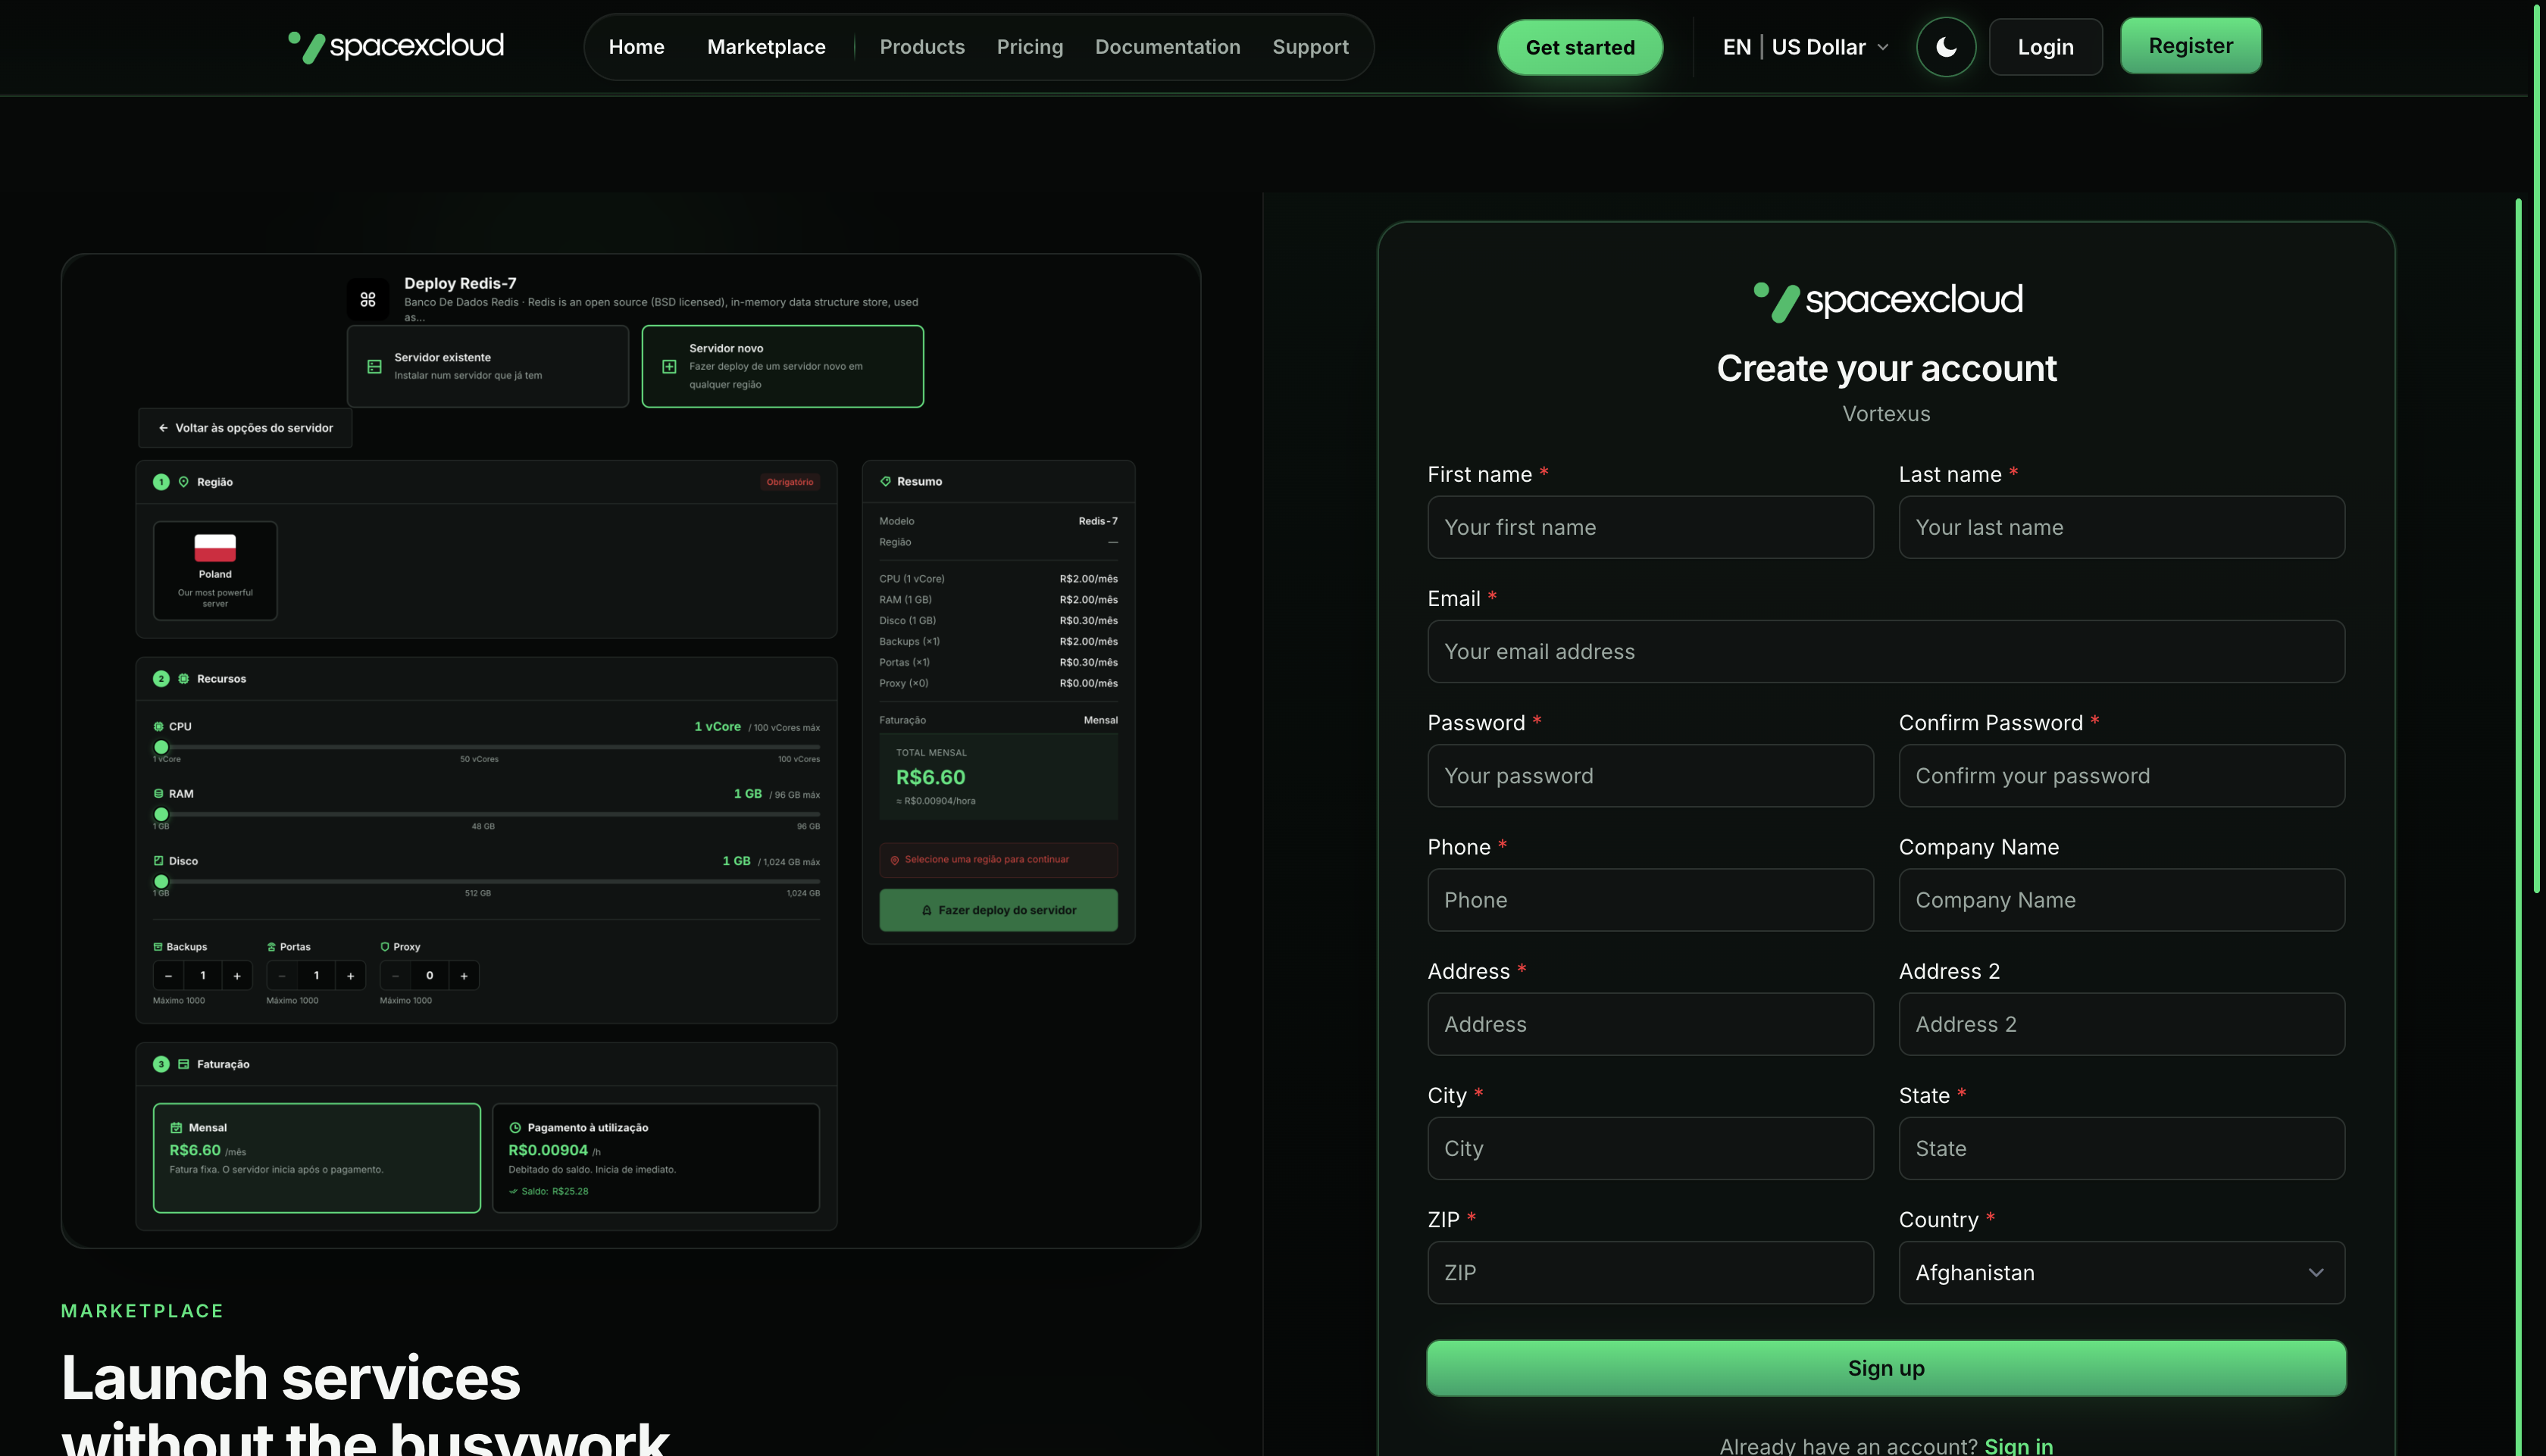Focus the Company Name input field
The width and height of the screenshot is (2546, 1456).
[2122, 900]
